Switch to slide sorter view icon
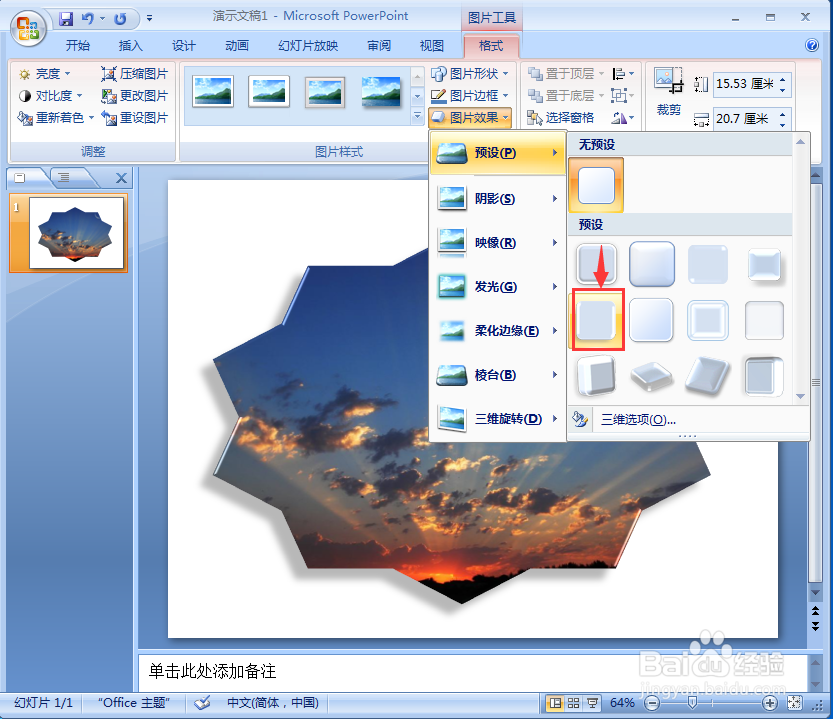833x719 pixels. tap(574, 704)
